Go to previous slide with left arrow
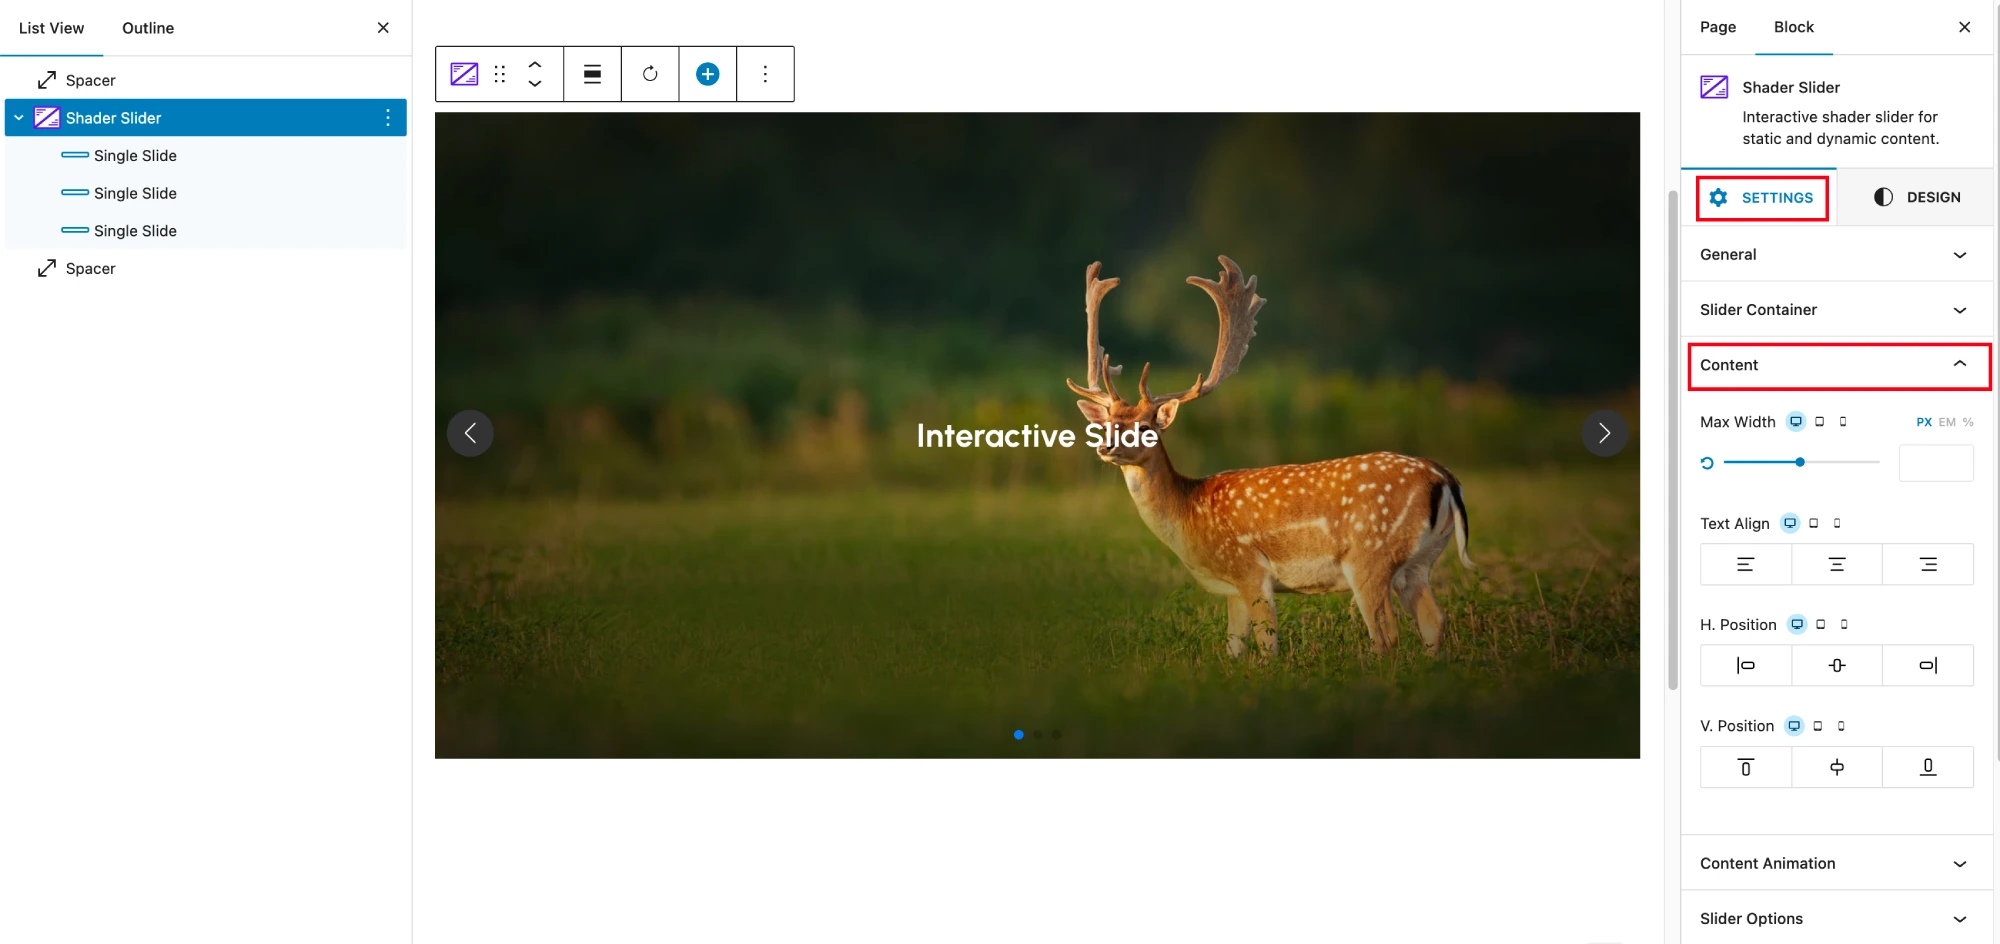Screen dimensions: 2000x944 click(x=470, y=433)
